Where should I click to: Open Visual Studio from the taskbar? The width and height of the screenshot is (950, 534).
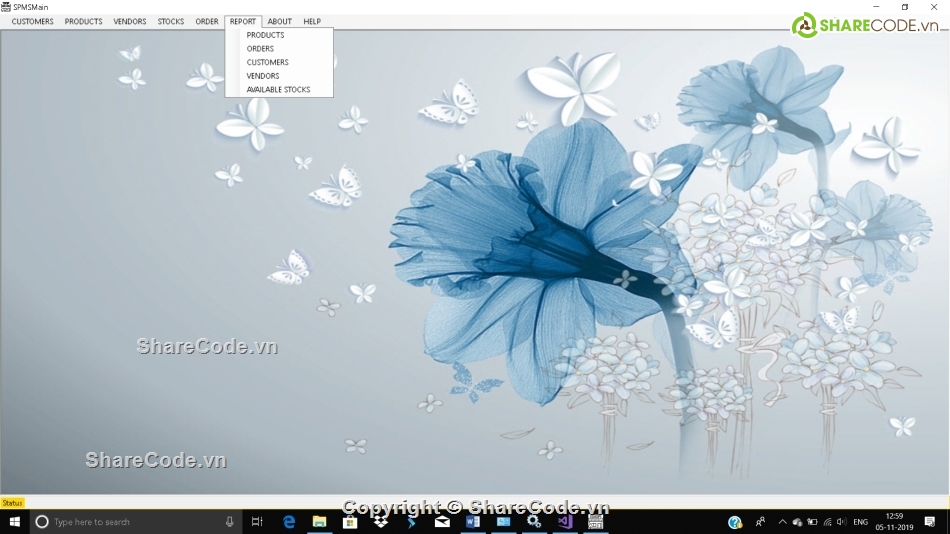click(x=565, y=522)
